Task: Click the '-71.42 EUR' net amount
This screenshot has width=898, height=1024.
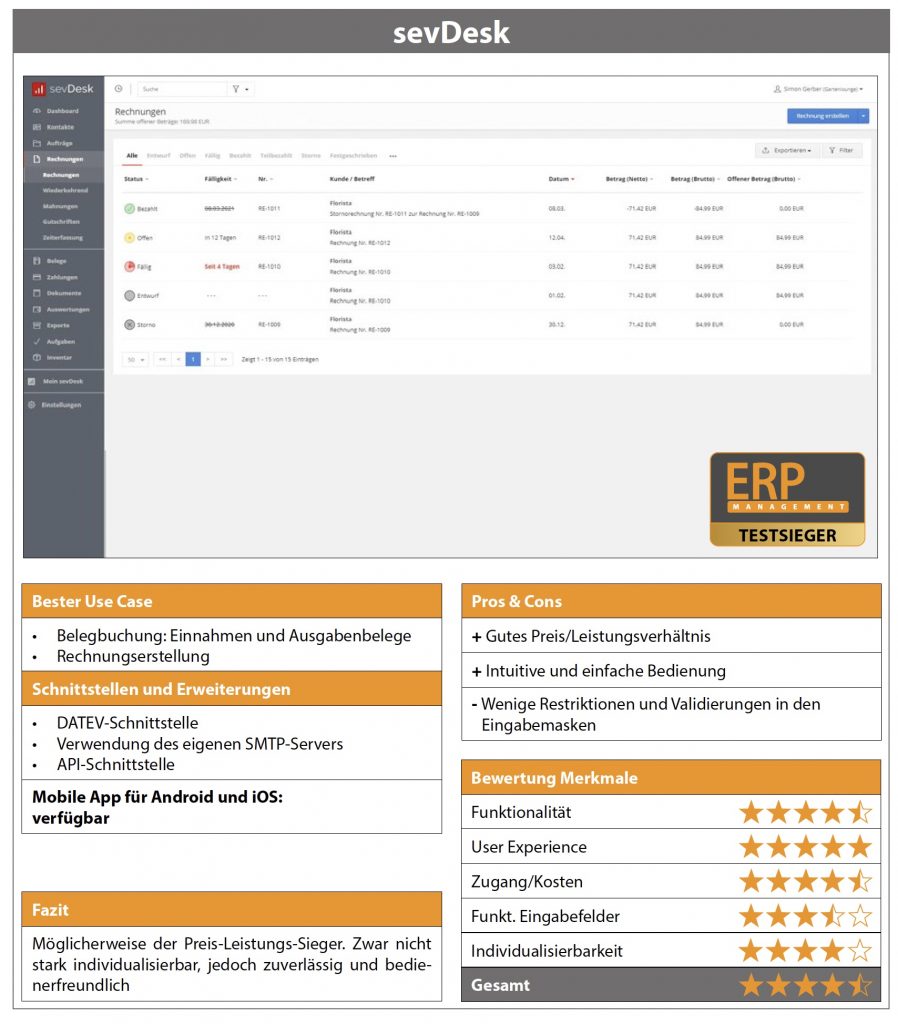Action: tap(641, 209)
